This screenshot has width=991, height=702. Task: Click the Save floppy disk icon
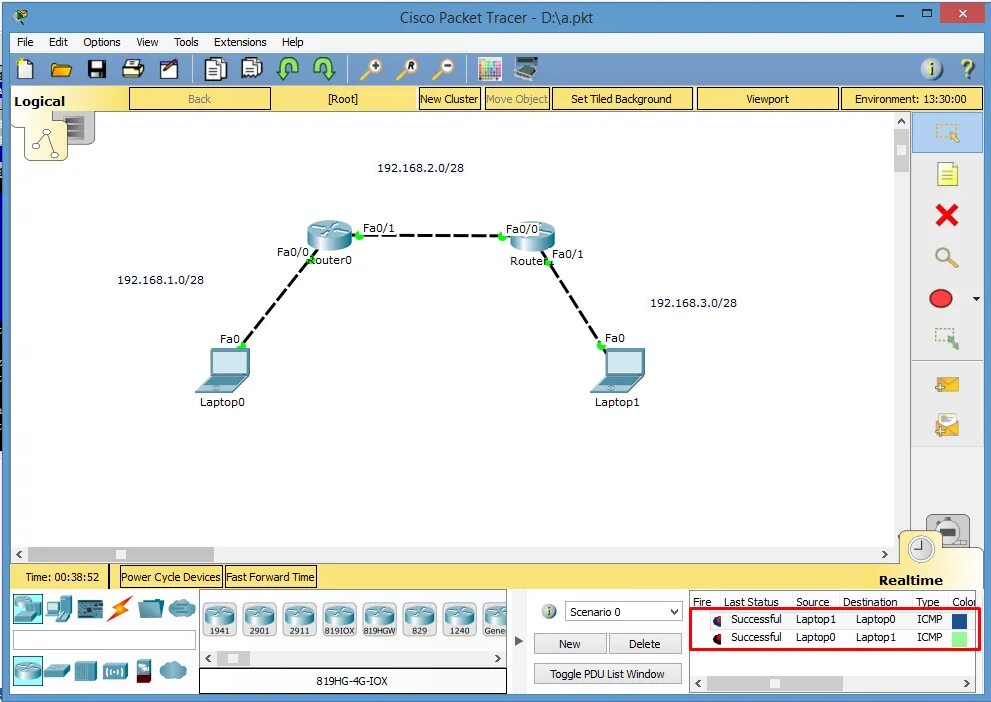[97, 70]
